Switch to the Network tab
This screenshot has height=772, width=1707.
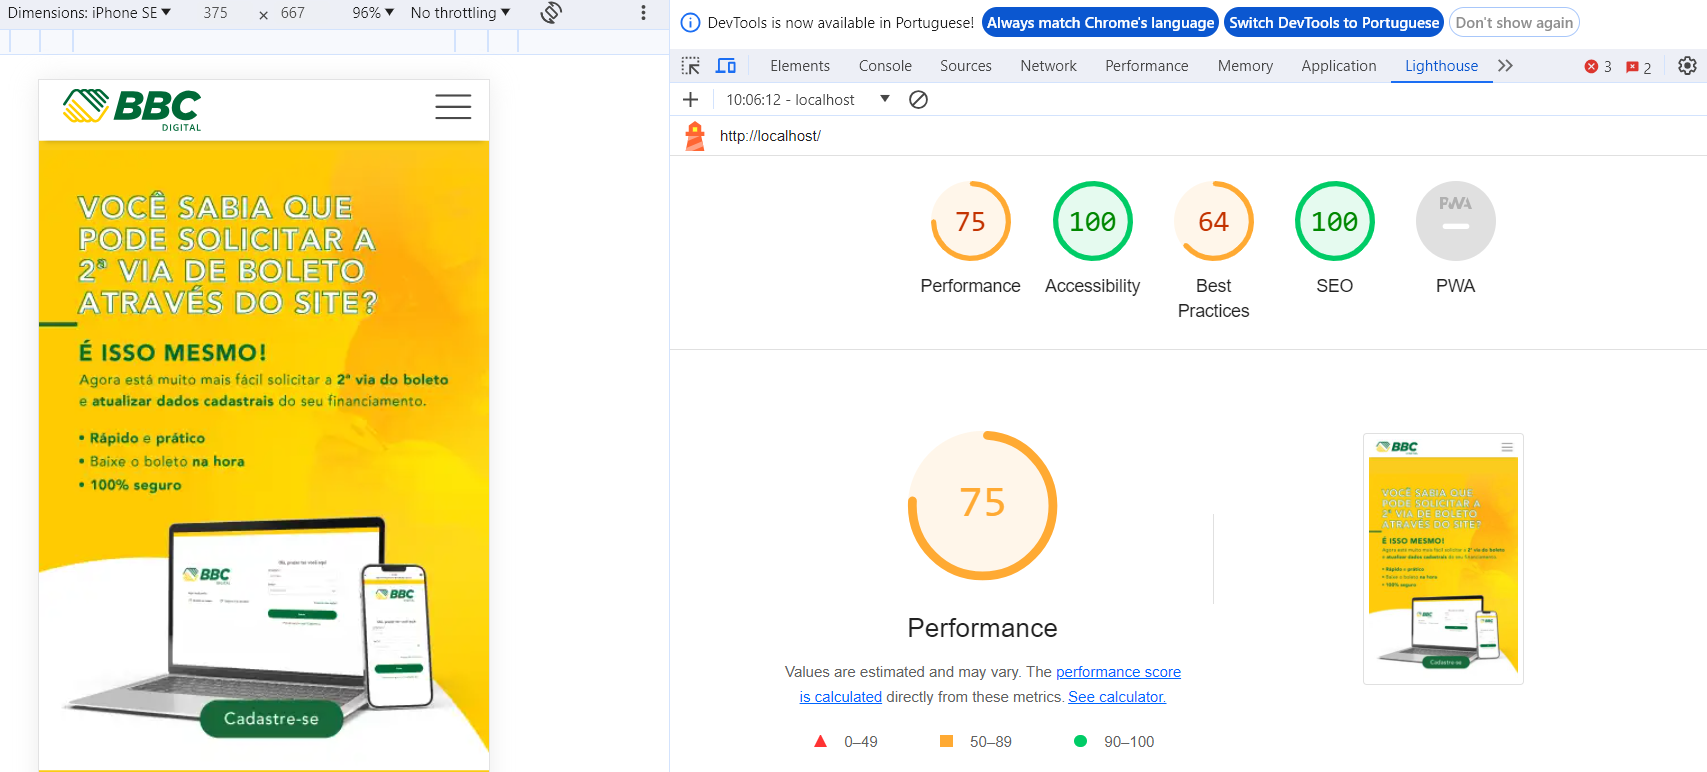tap(1048, 66)
